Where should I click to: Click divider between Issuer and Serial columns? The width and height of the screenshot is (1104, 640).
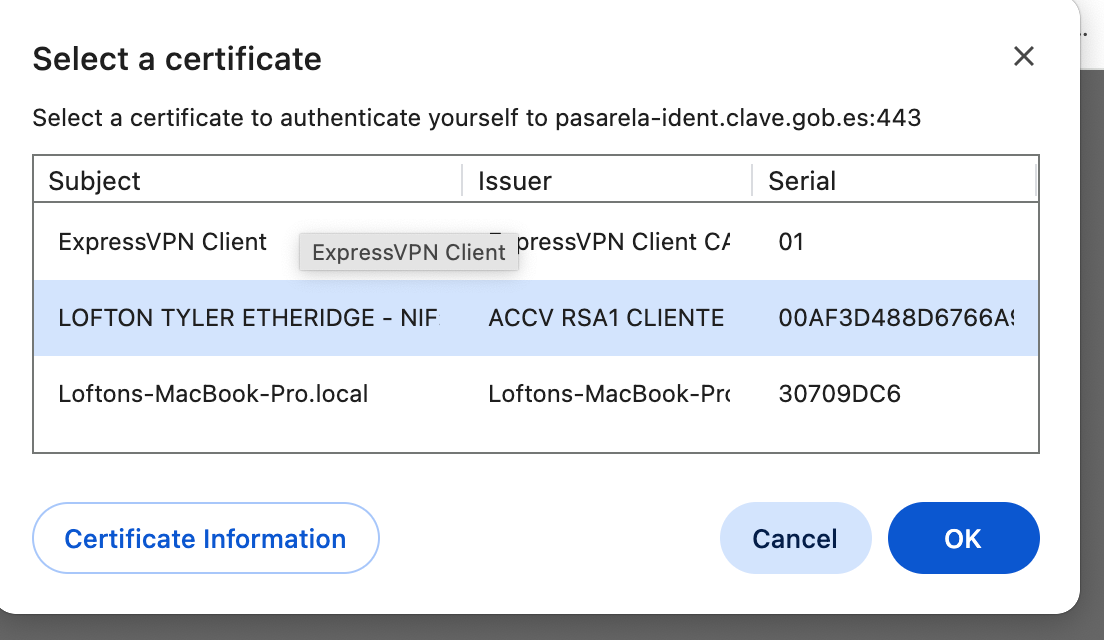(752, 181)
